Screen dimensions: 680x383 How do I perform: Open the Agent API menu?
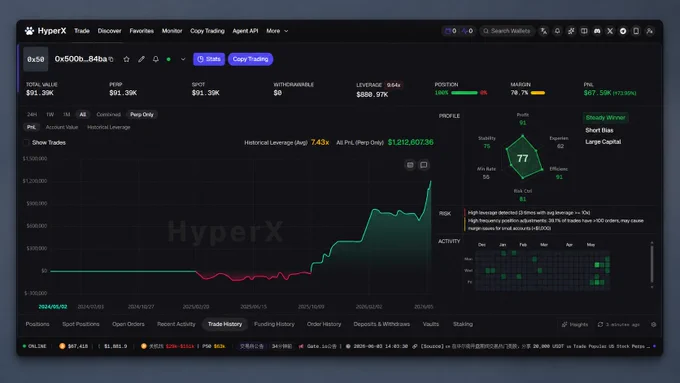pyautogui.click(x=245, y=31)
